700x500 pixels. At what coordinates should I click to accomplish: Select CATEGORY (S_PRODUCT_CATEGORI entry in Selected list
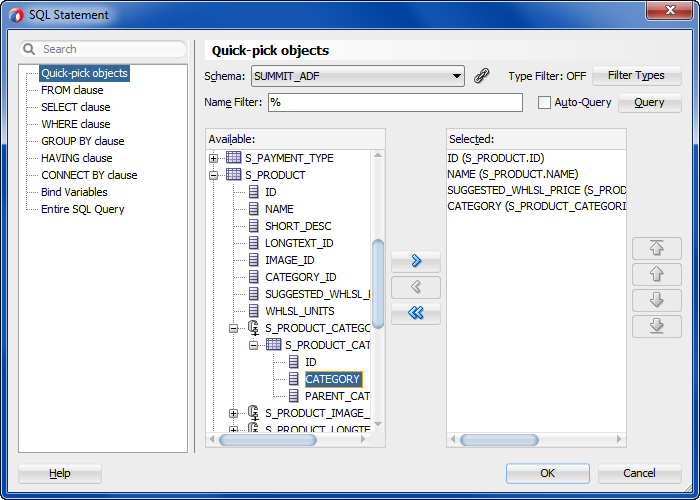536,206
